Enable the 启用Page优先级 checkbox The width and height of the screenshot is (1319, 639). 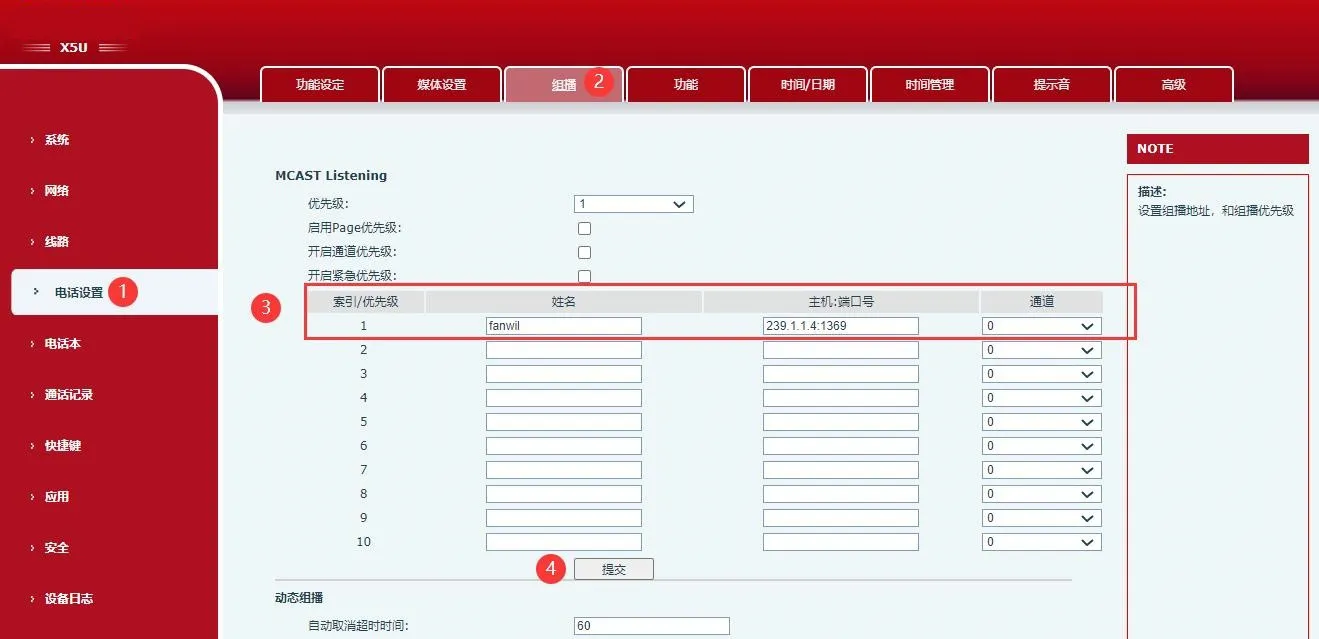tap(585, 228)
